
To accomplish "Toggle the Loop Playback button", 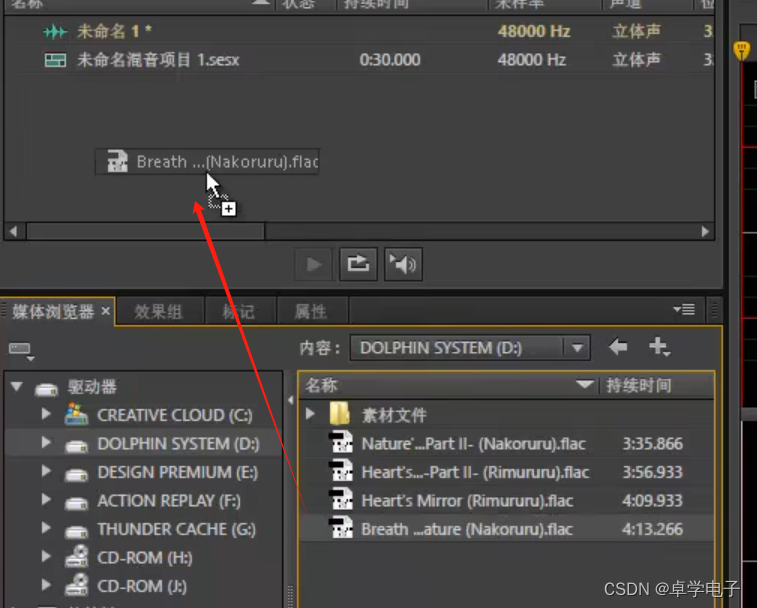I will click(358, 264).
